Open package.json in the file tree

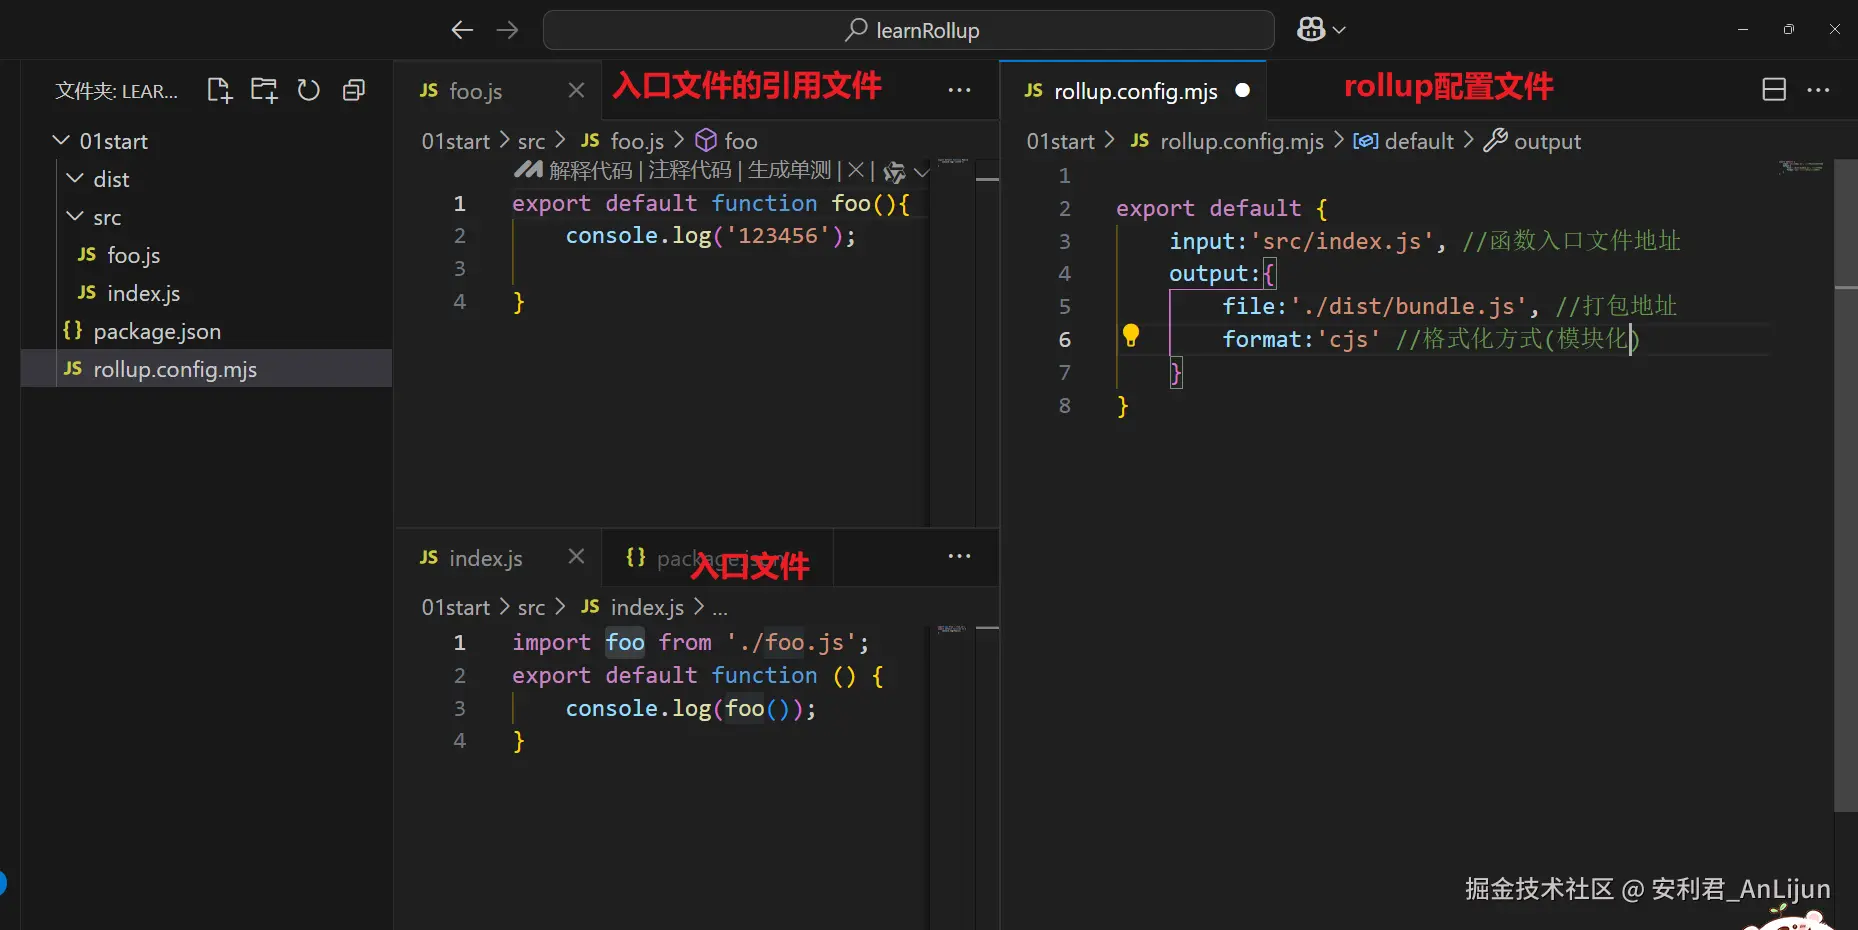coord(156,331)
